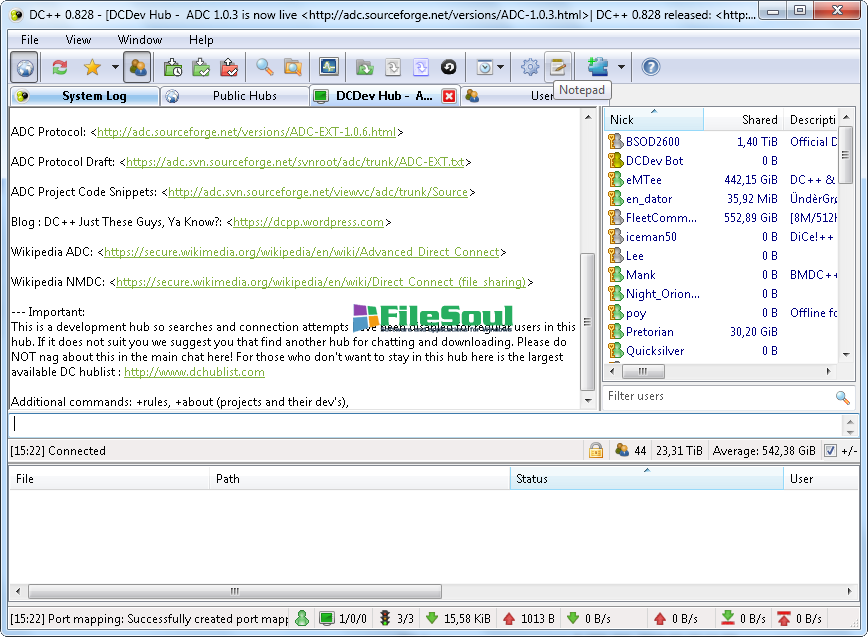Sort transfers by Status column header
Screen dimensions: 868x637
click(x=647, y=479)
